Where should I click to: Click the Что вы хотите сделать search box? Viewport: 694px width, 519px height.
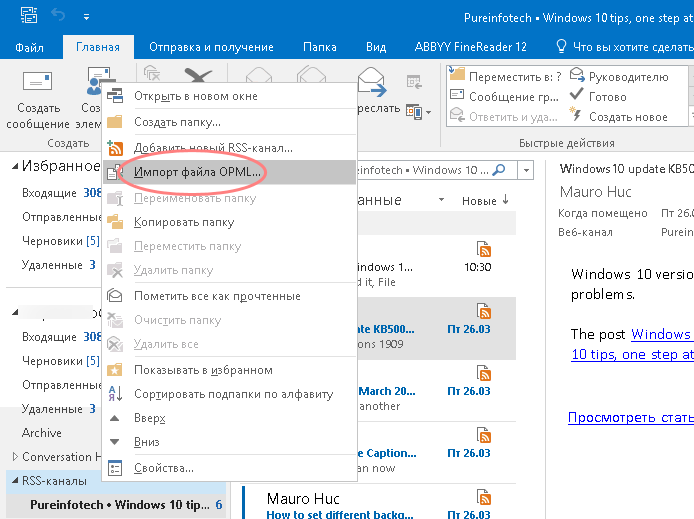click(624, 47)
